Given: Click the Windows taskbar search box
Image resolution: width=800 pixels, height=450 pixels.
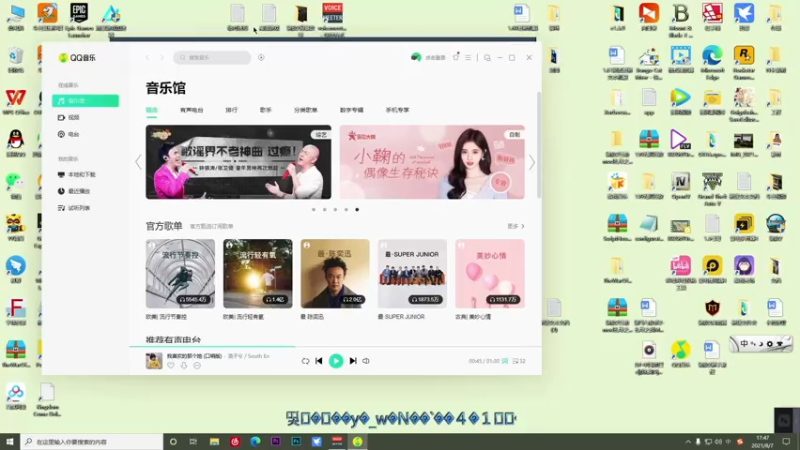Looking at the screenshot, I should [x=92, y=441].
